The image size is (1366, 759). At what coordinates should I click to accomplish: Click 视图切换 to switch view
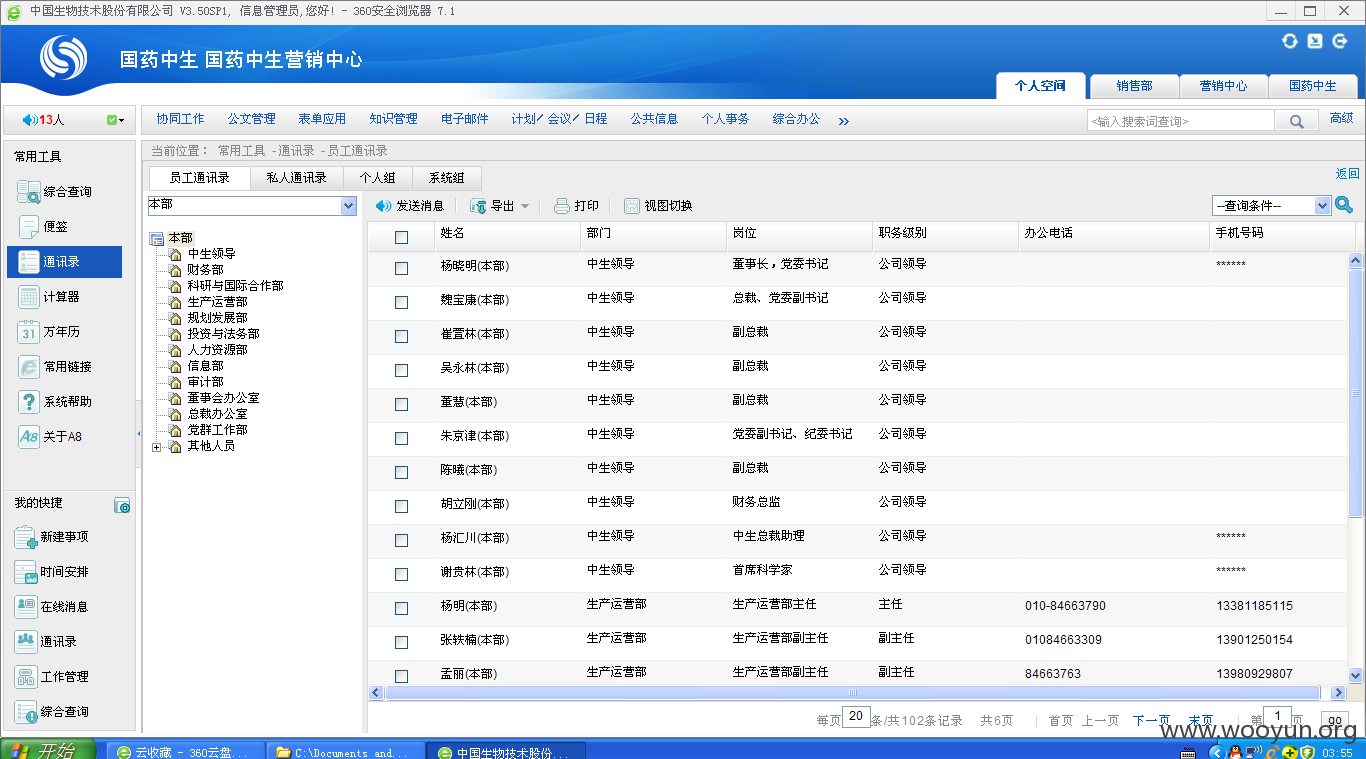coord(658,206)
